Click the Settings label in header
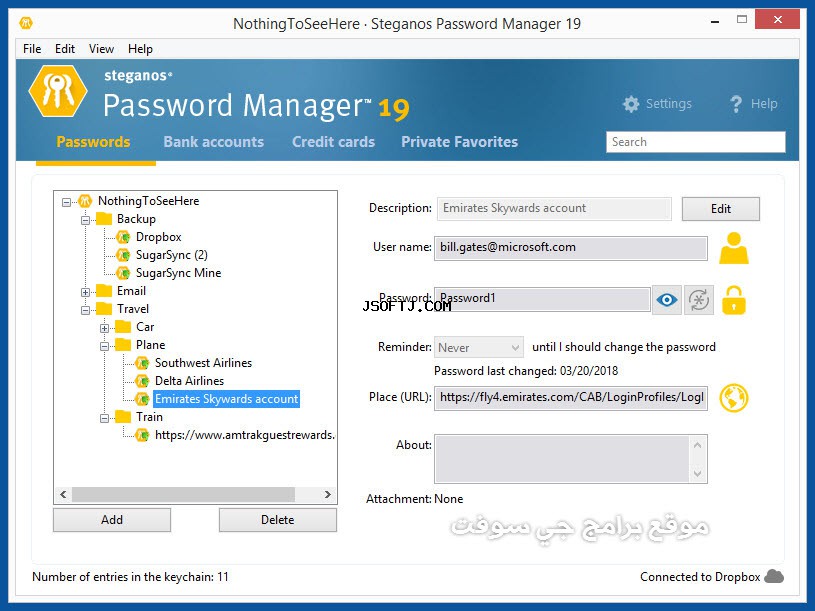The width and height of the screenshot is (815, 611). (669, 104)
